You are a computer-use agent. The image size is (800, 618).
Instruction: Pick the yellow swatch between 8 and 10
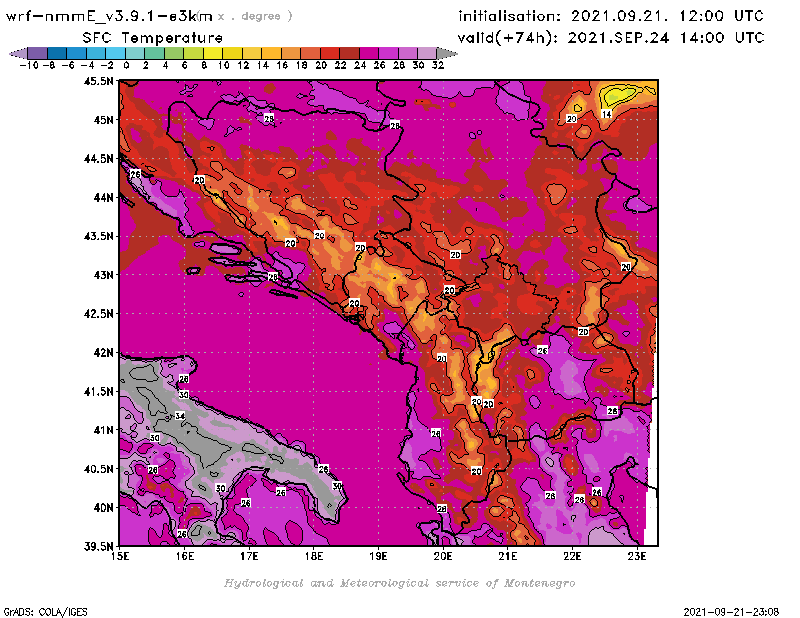point(213,53)
